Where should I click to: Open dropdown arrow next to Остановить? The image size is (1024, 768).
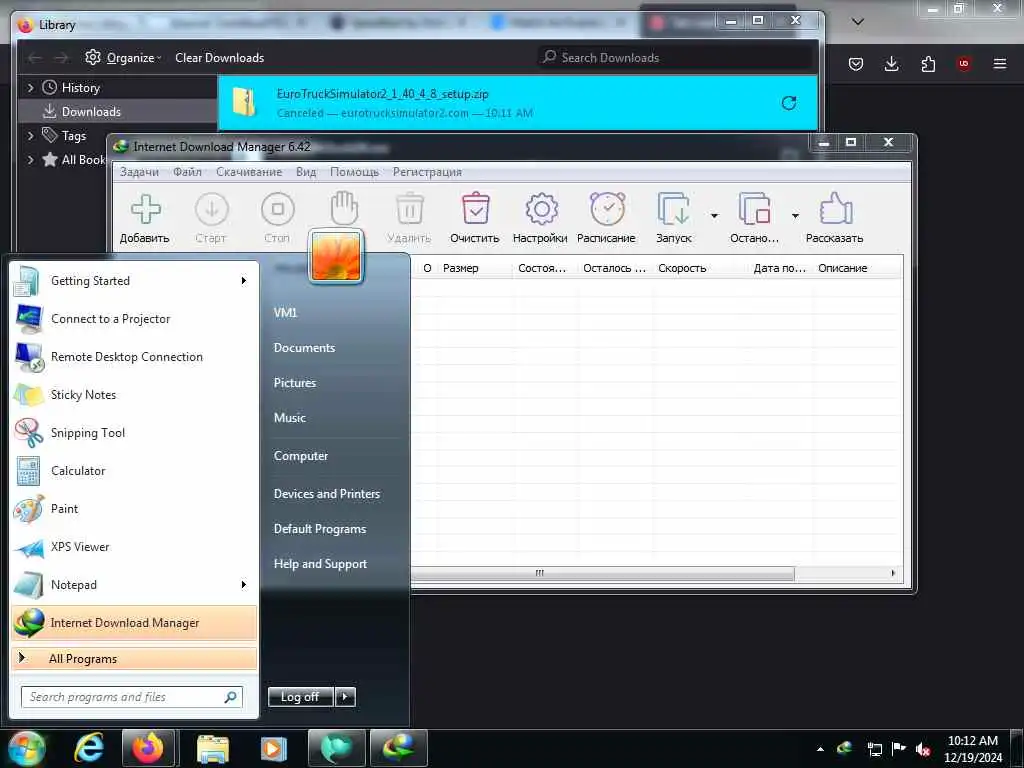coord(795,216)
